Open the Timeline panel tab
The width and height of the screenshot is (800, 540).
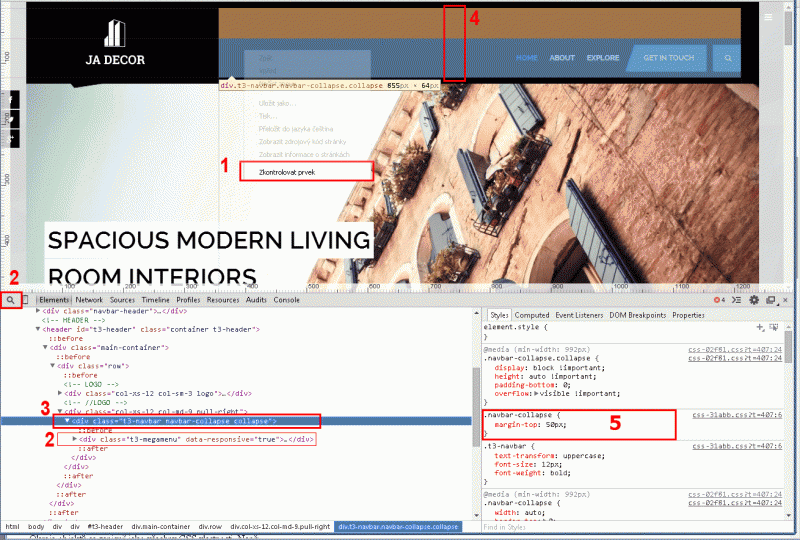point(156,300)
